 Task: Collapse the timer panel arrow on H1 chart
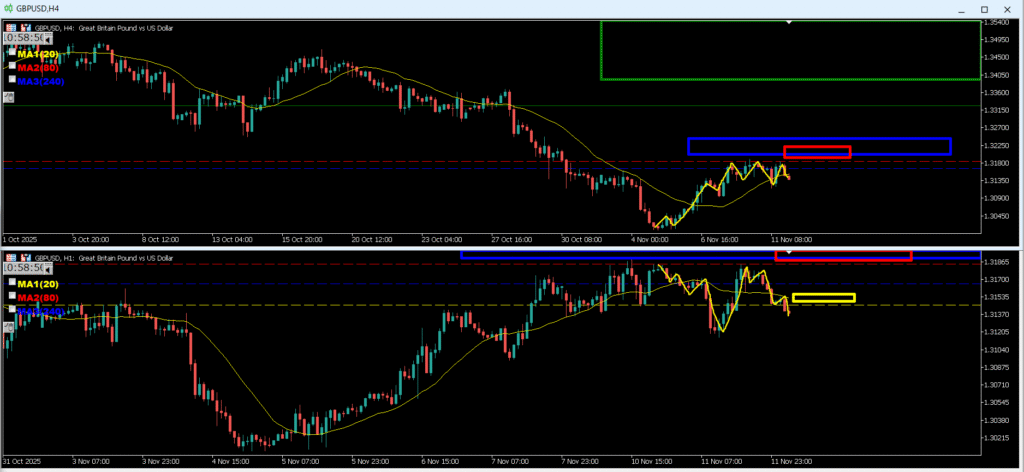click(x=48, y=268)
